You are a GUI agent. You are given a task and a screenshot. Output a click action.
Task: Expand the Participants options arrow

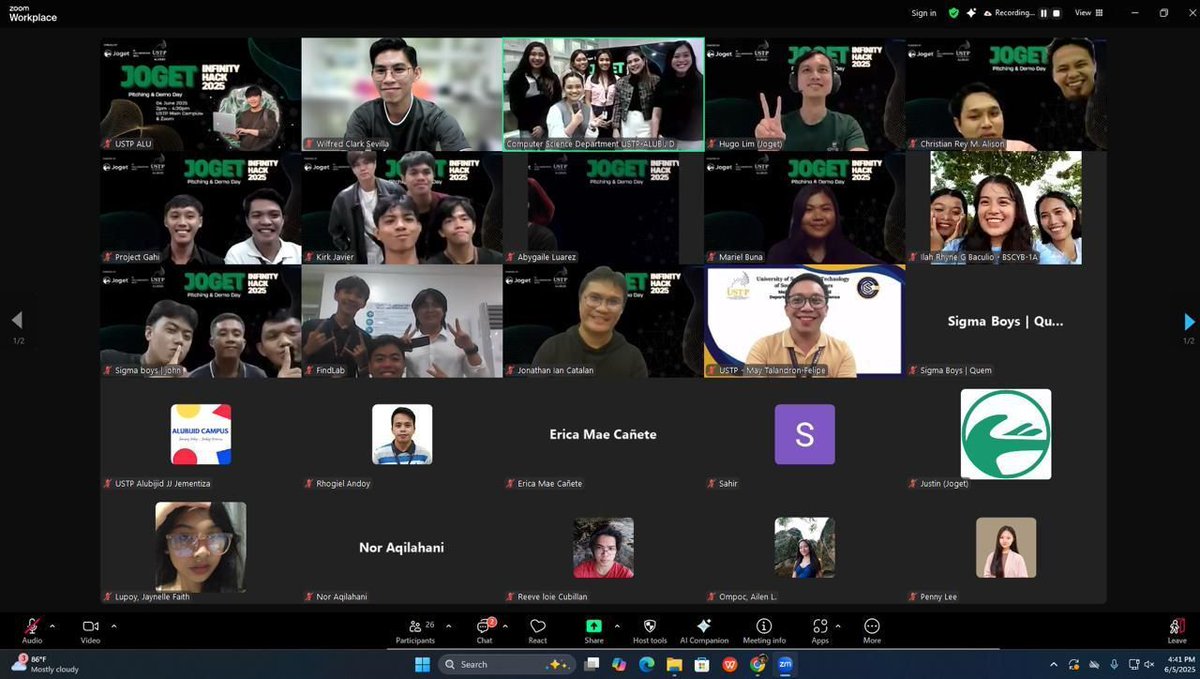pos(448,626)
